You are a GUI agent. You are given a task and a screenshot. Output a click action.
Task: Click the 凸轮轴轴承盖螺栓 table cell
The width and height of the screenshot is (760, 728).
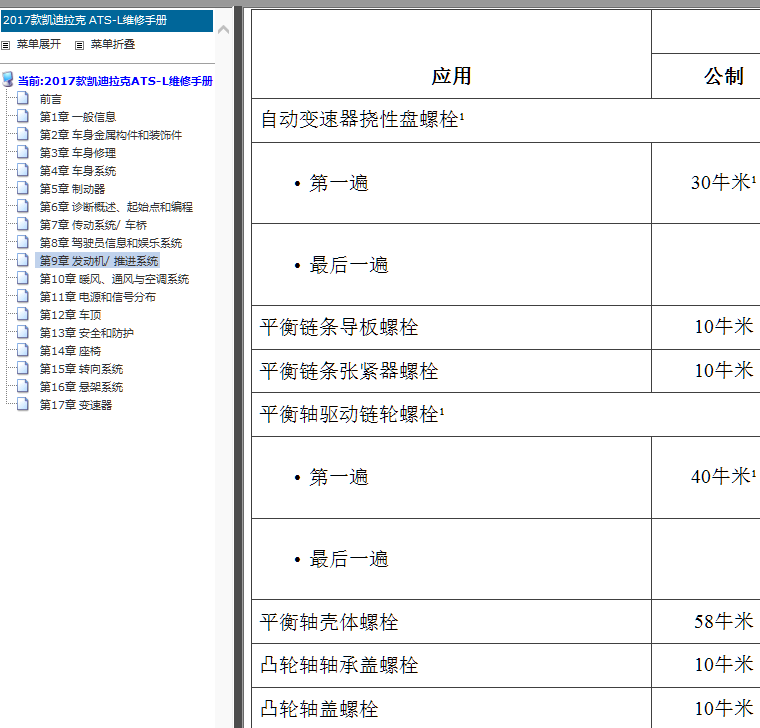pyautogui.click(x=451, y=665)
